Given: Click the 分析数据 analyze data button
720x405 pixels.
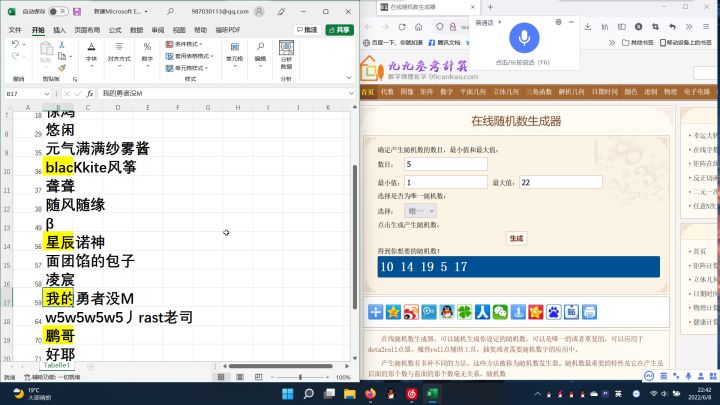Looking at the screenshot, I should click(286, 55).
